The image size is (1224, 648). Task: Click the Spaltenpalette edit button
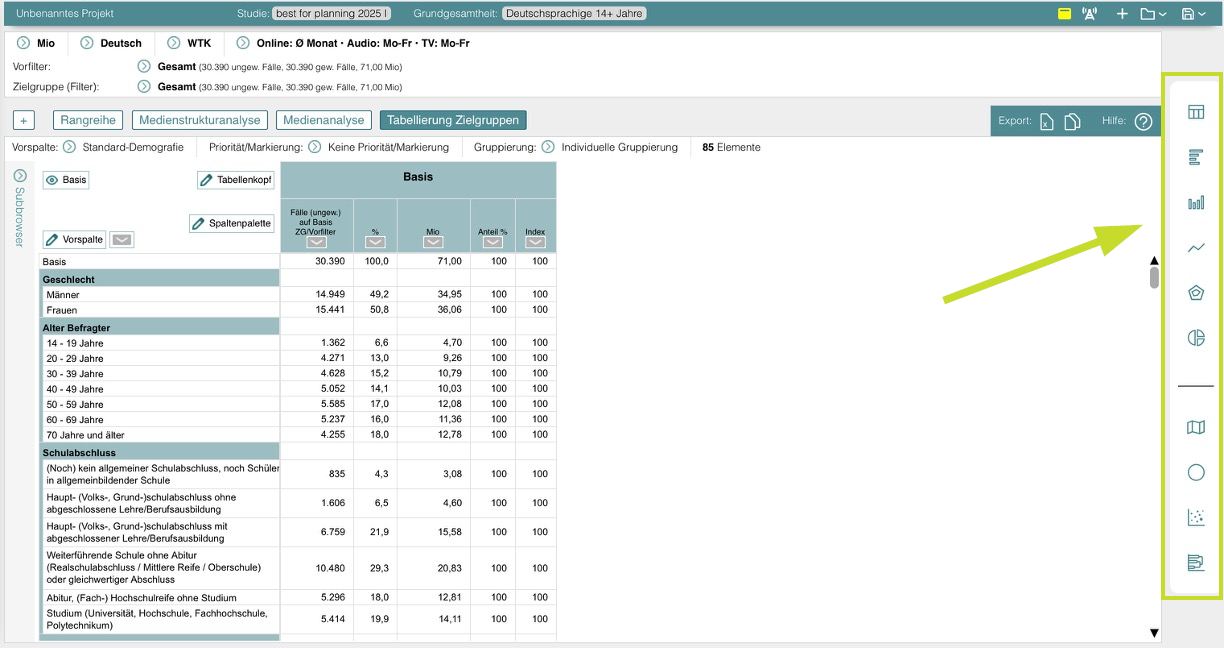[x=232, y=223]
